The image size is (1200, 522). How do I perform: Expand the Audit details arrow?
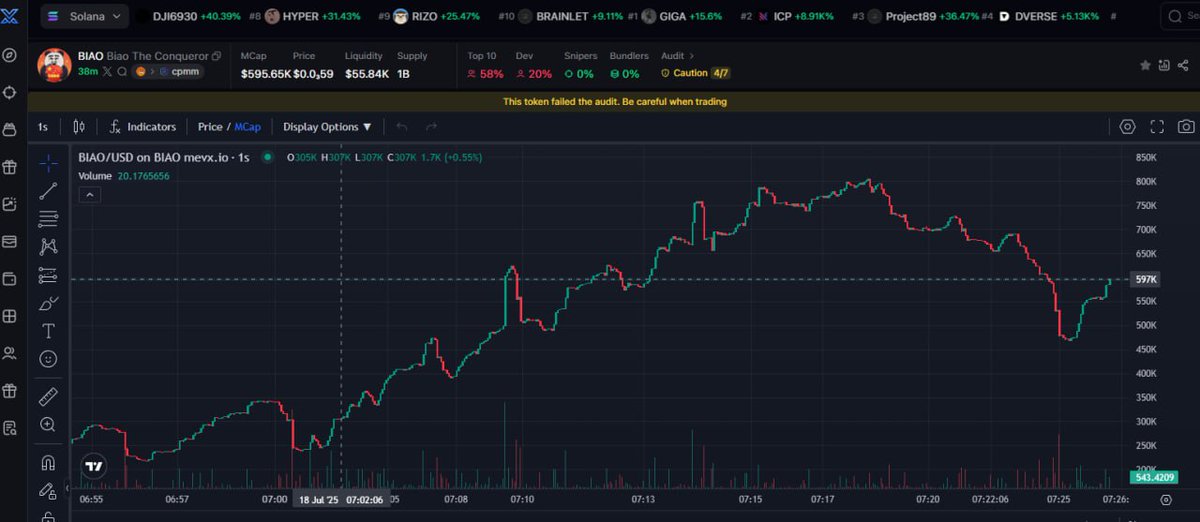[x=692, y=56]
